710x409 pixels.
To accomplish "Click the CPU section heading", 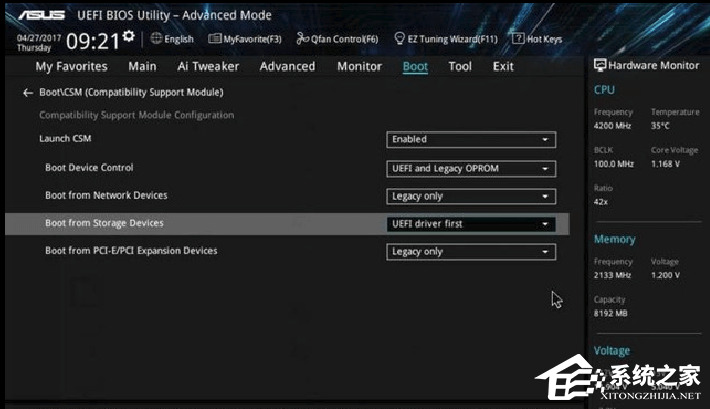I will coord(604,90).
